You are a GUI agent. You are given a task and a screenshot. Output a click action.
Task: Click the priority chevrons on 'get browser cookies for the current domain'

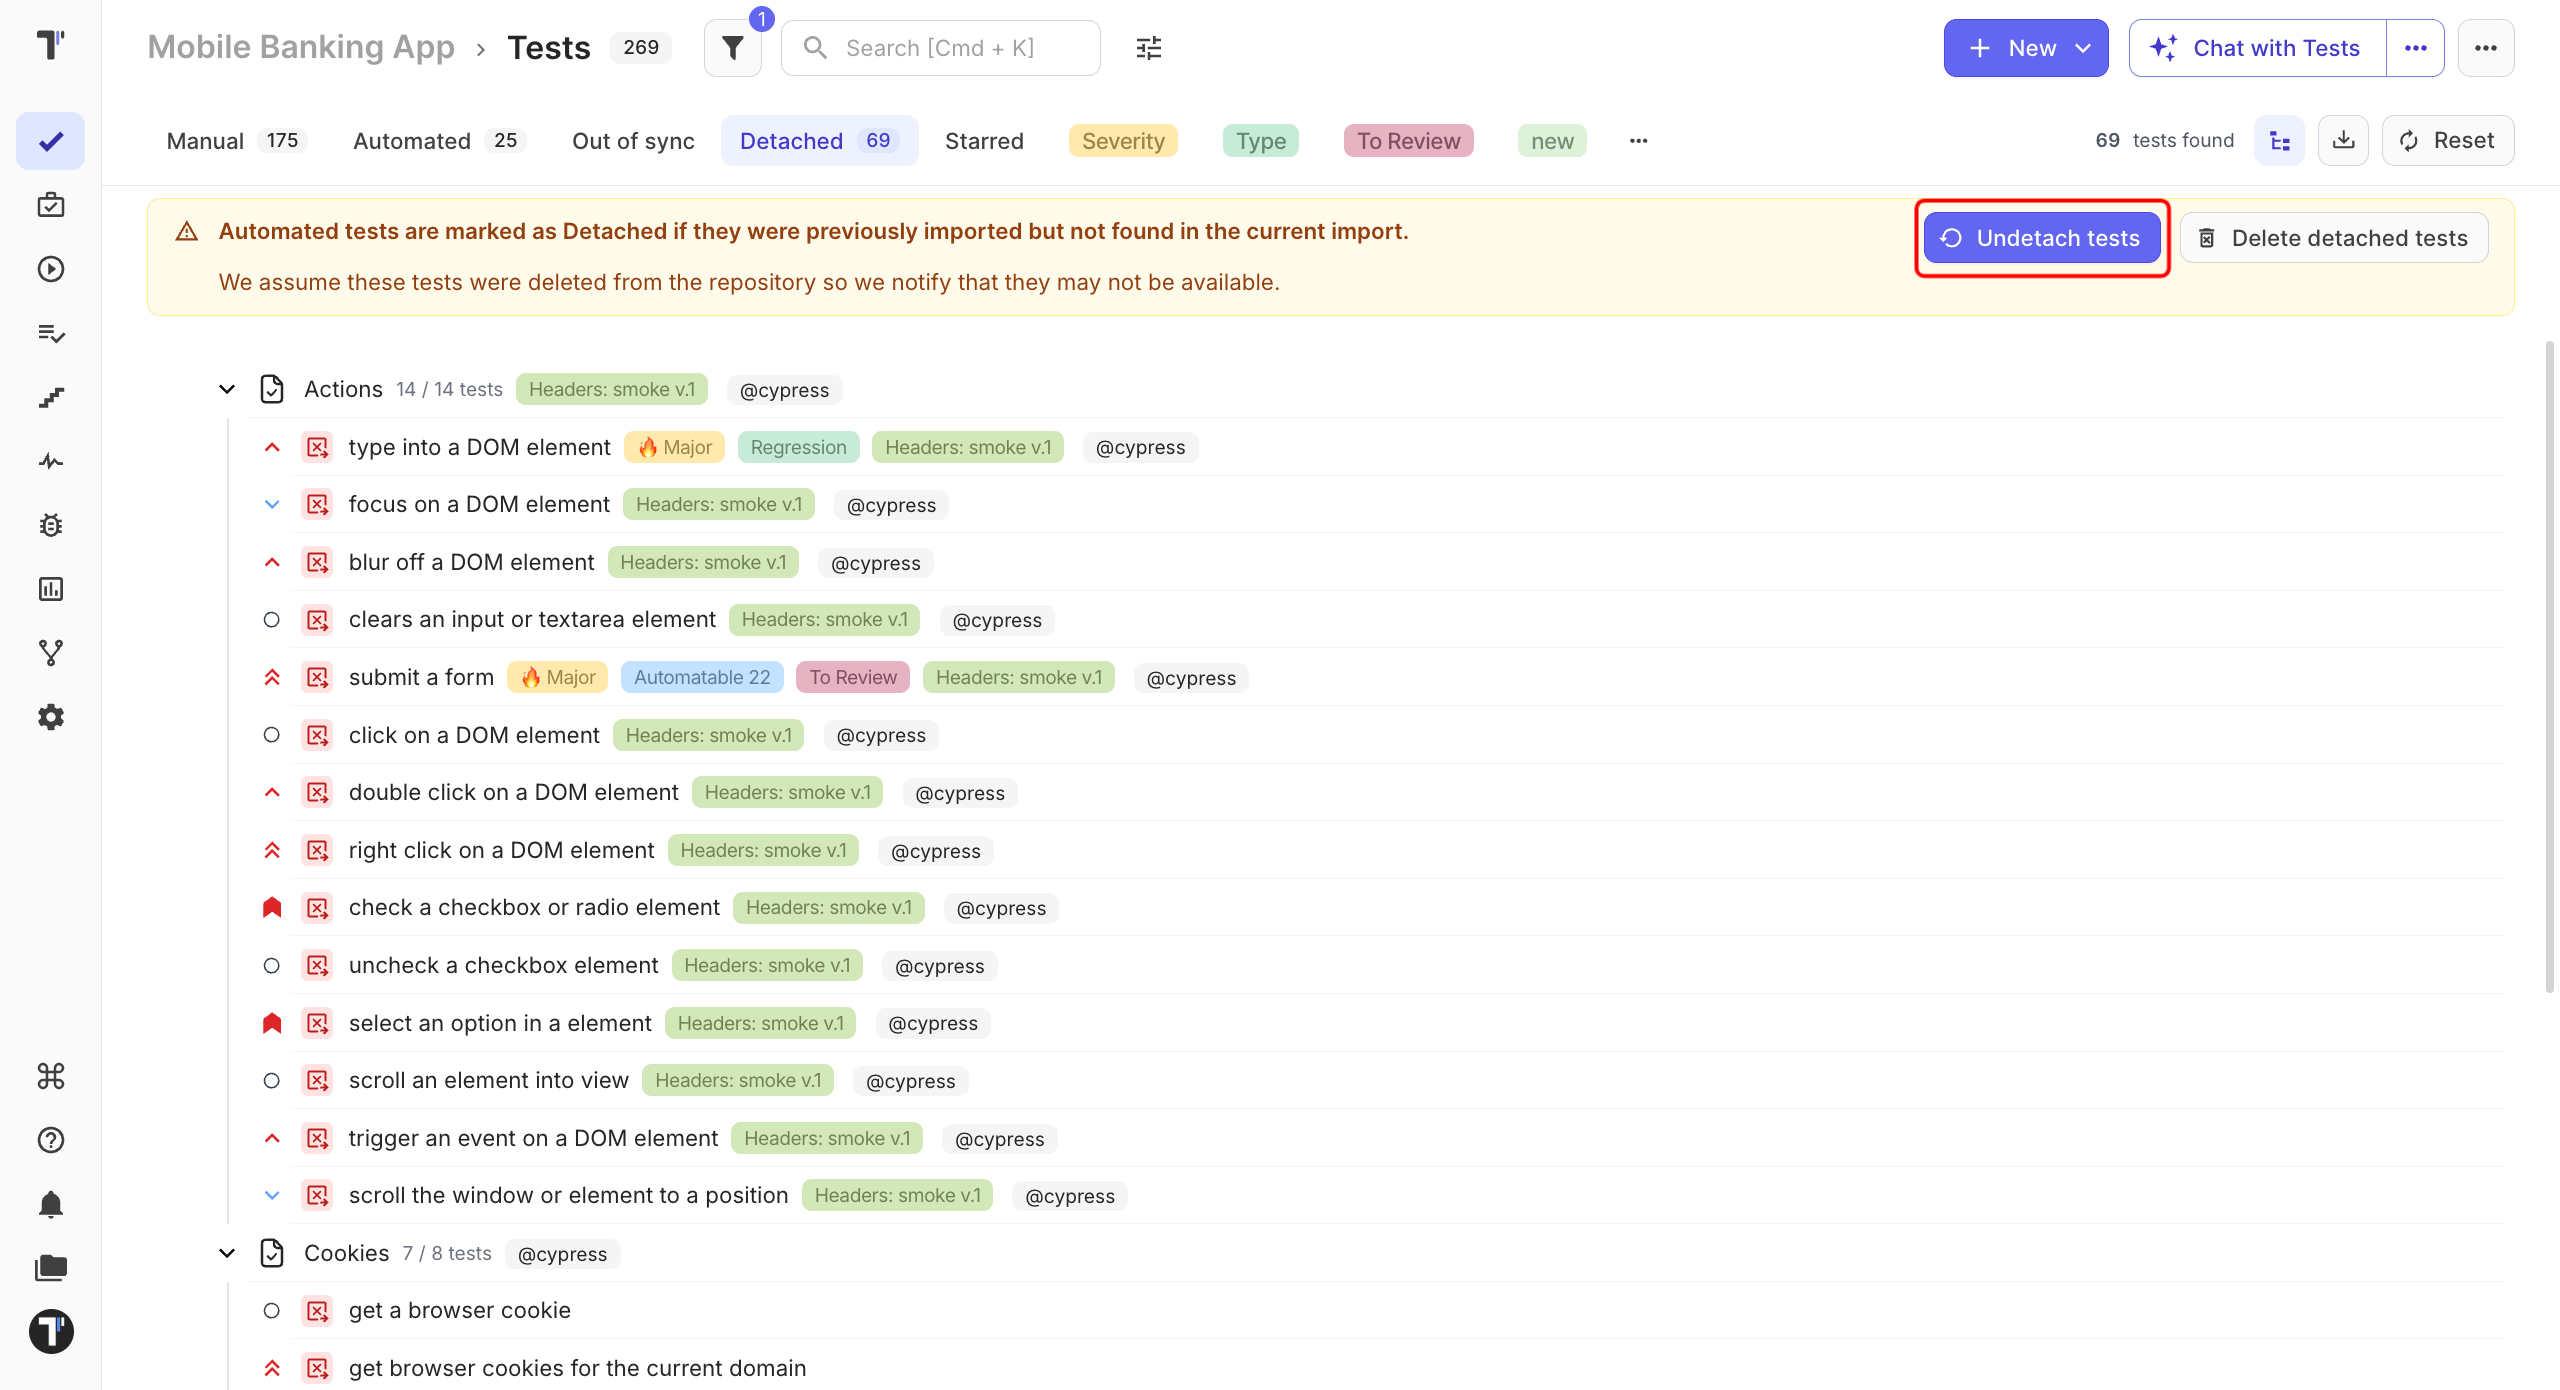[271, 1368]
